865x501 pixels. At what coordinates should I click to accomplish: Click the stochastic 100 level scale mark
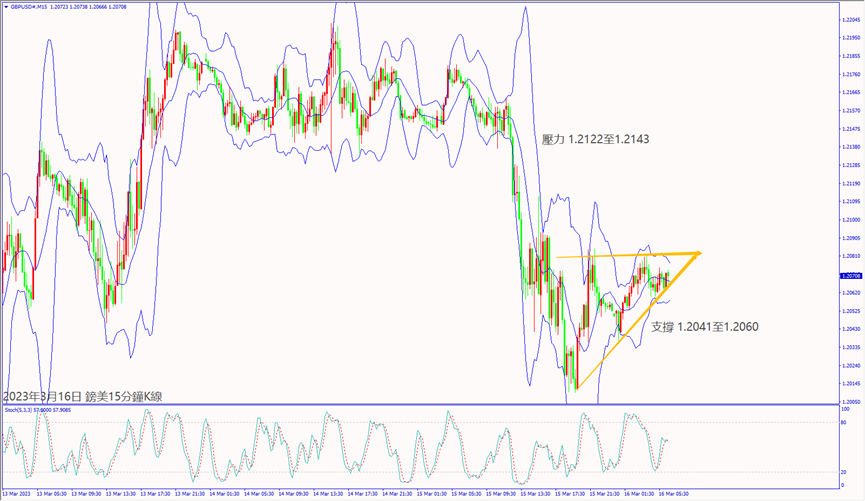click(x=848, y=409)
